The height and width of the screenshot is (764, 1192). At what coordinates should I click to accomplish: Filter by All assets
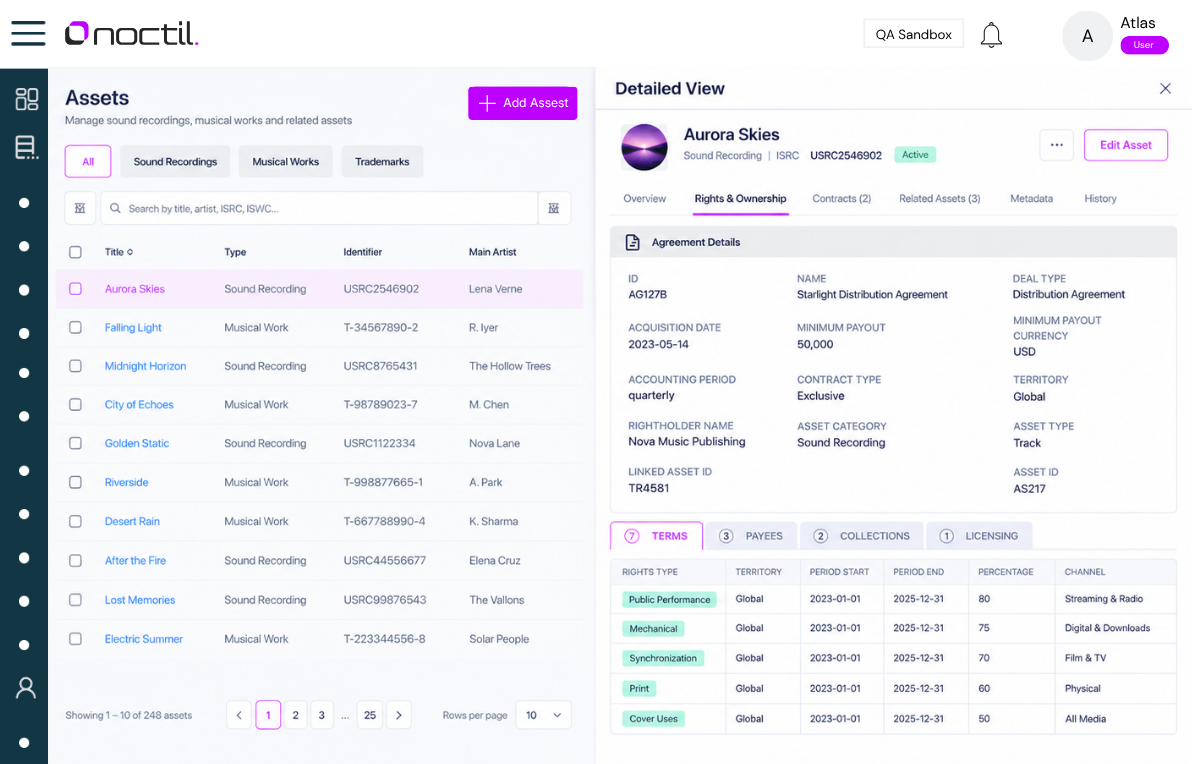click(x=88, y=161)
